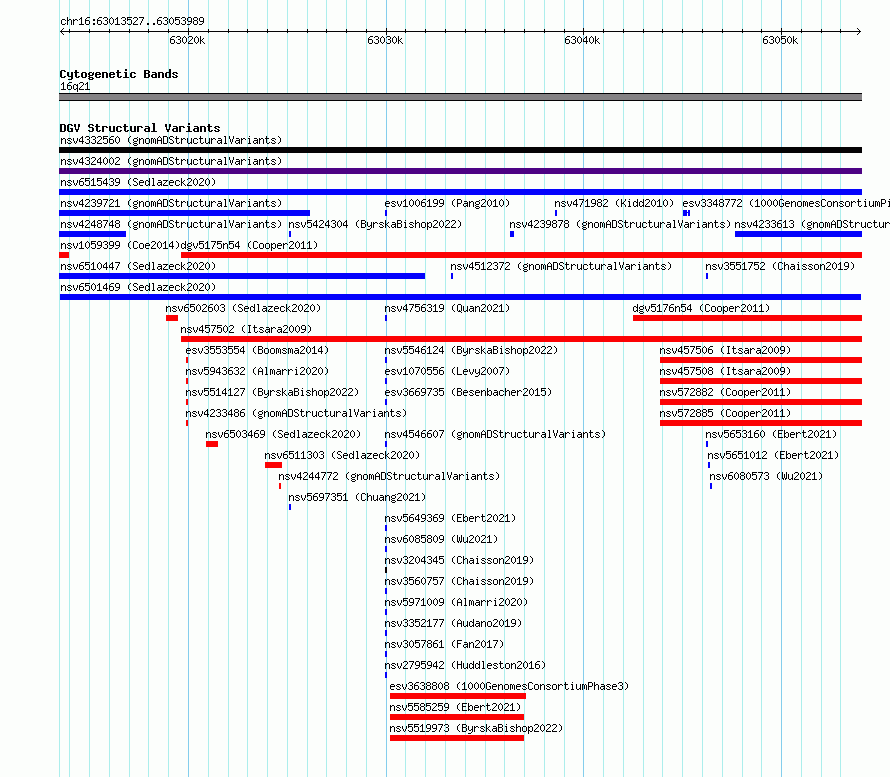This screenshot has width=890, height=777.
Task: Open nsv5697351 (Chuang2021) label
Action: (x=357, y=497)
